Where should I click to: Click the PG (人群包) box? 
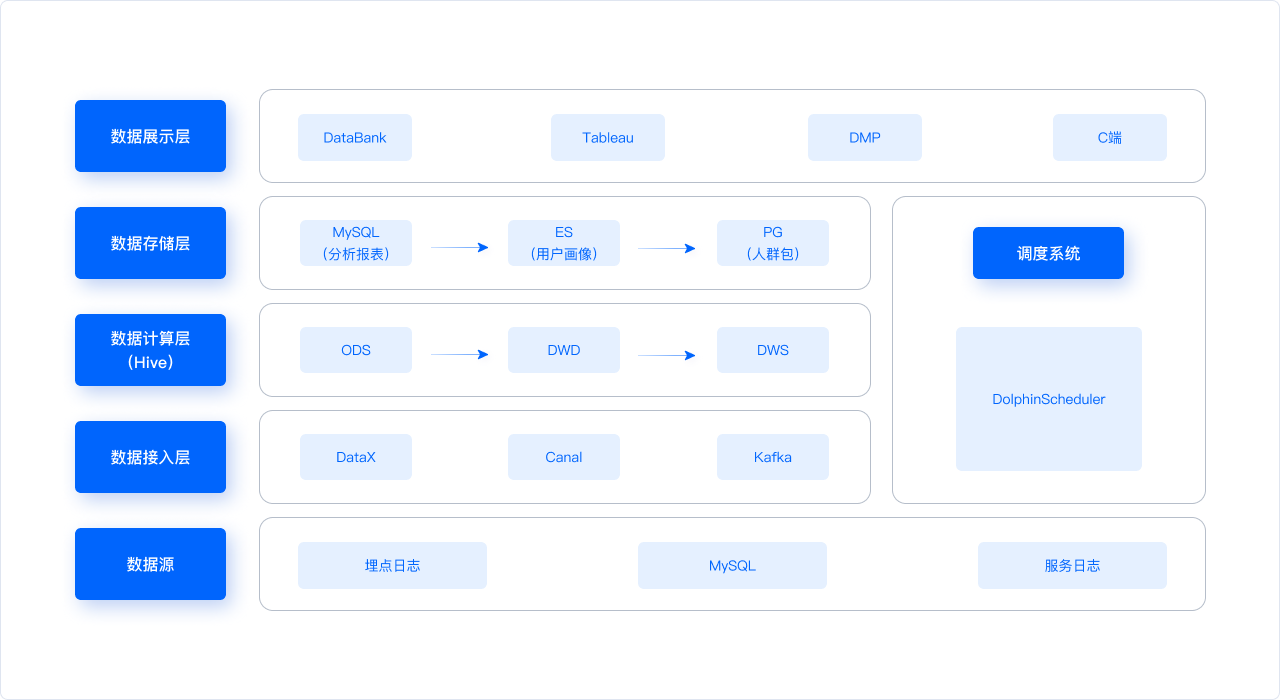(x=773, y=243)
